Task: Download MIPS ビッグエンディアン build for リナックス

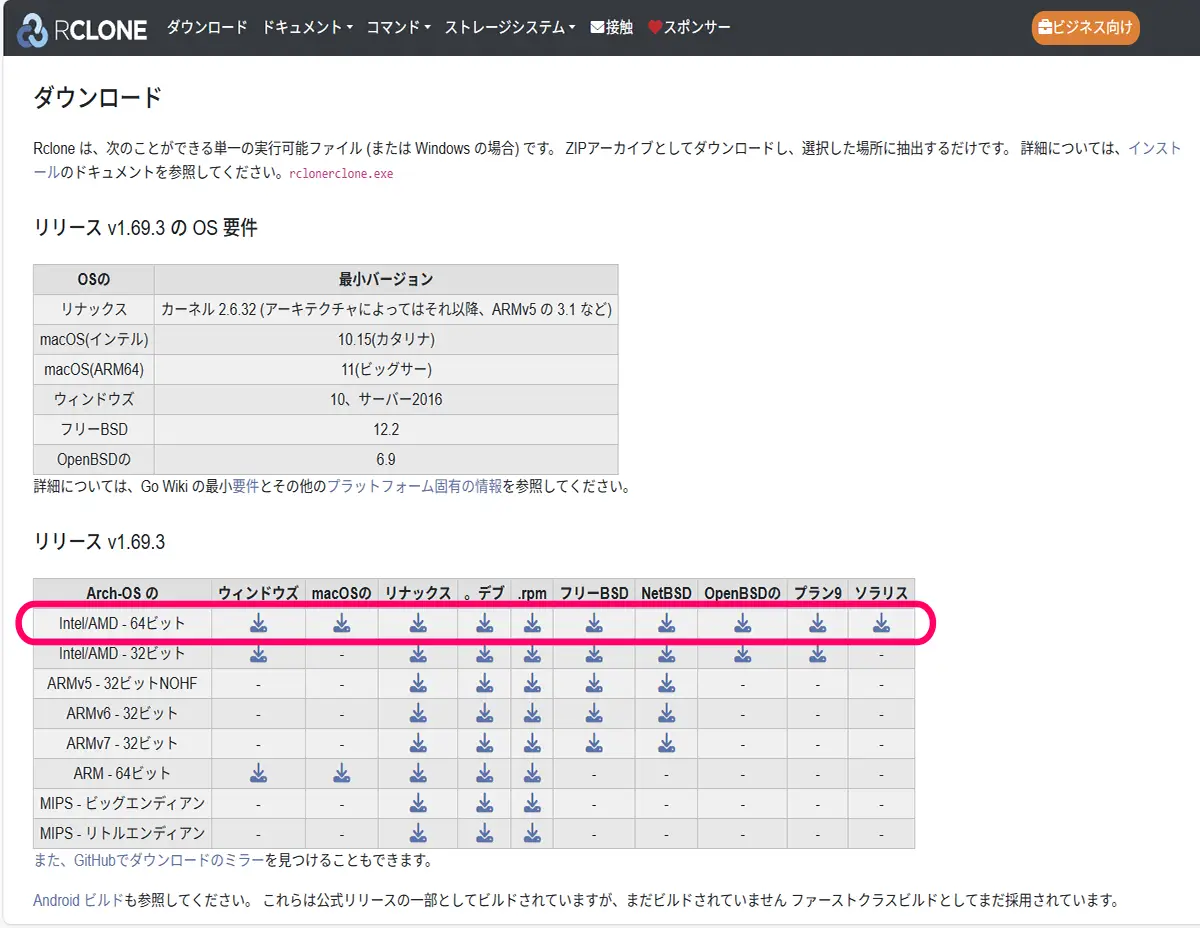Action: click(x=418, y=804)
